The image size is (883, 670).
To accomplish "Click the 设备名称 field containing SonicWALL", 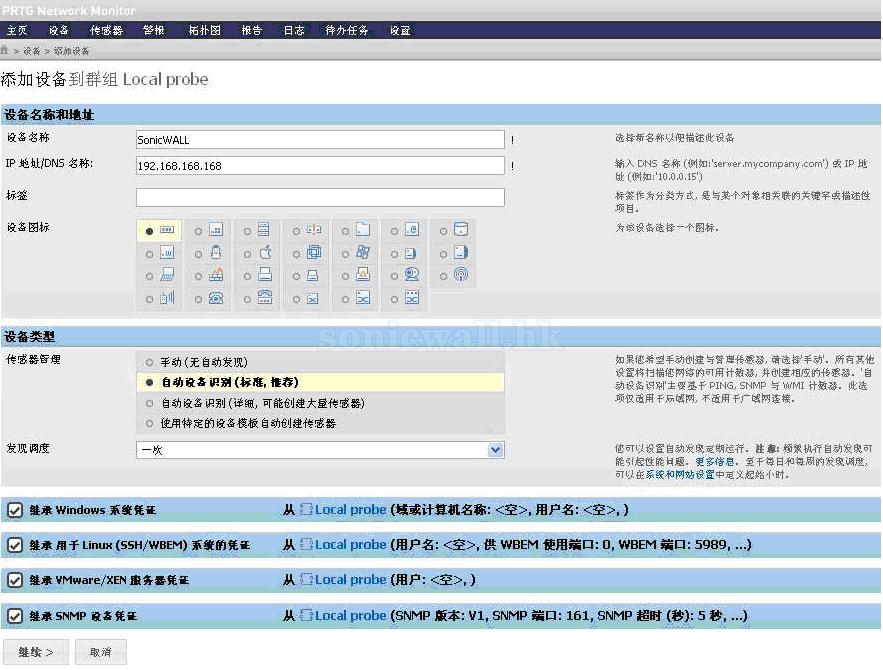I will coord(320,140).
